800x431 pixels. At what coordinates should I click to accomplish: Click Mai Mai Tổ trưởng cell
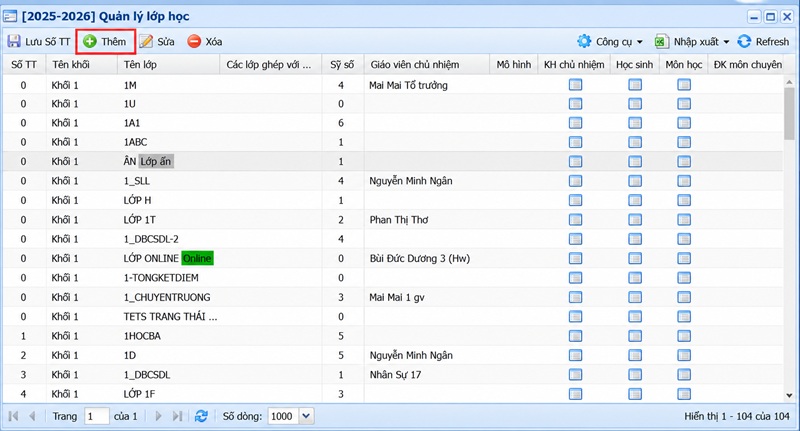click(x=408, y=85)
